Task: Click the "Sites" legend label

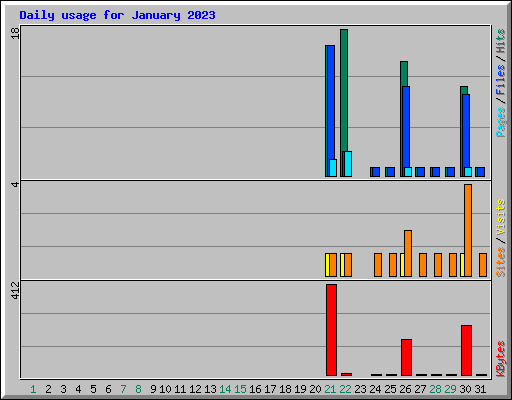Action: tap(501, 262)
